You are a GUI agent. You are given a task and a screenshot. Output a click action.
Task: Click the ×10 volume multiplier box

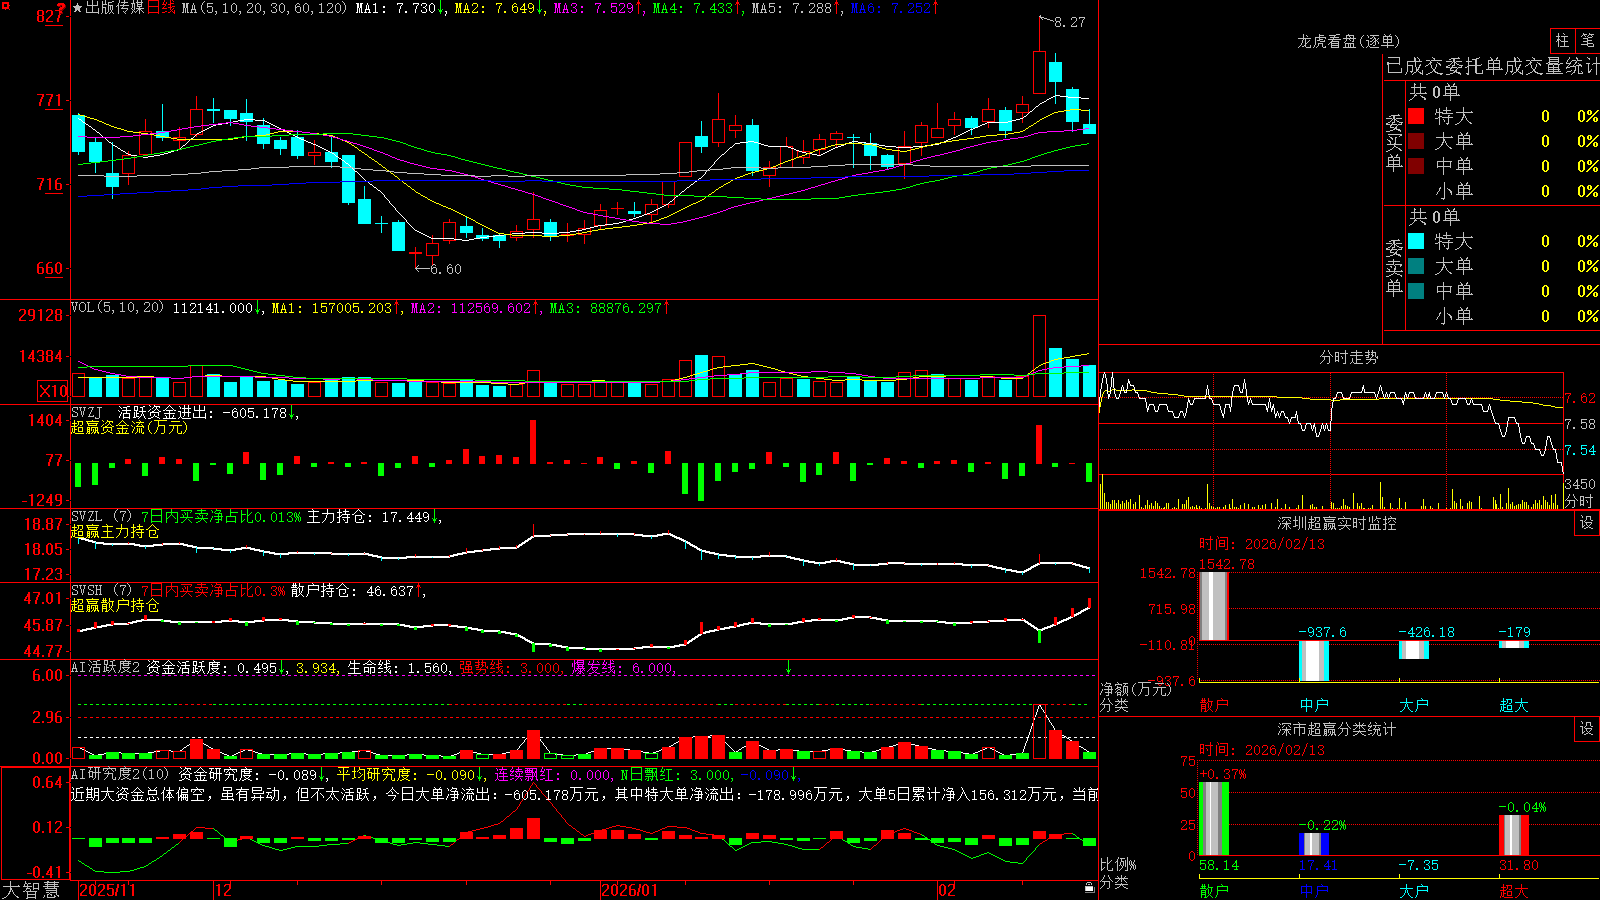(53, 391)
